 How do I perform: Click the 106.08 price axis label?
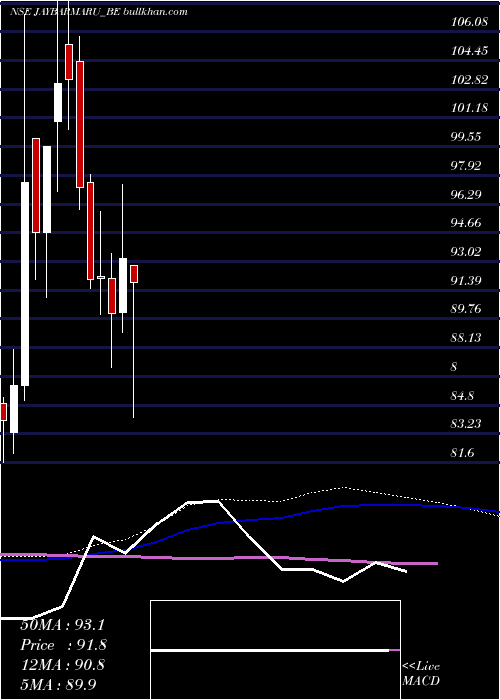click(x=469, y=22)
